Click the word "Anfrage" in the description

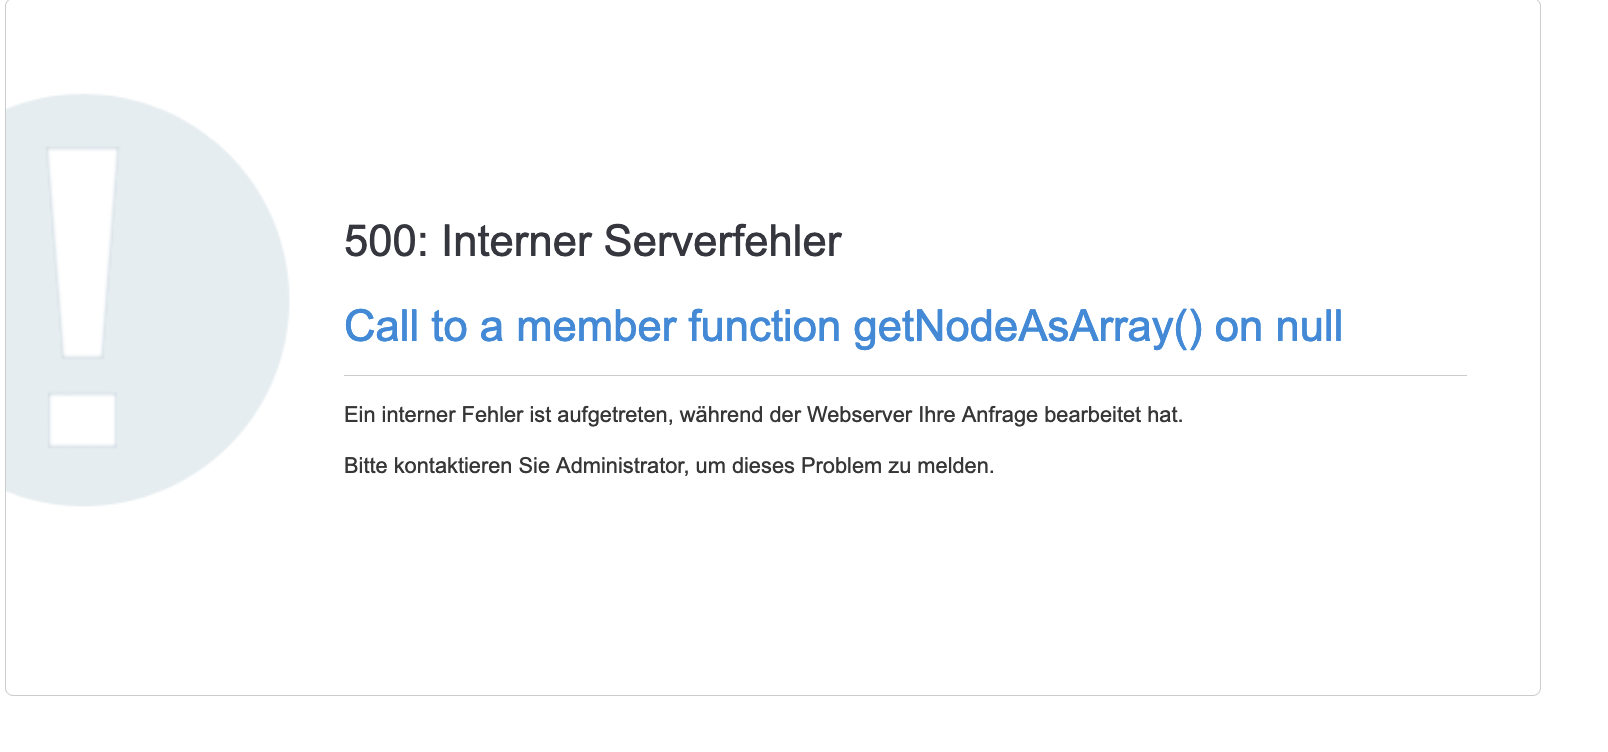(999, 415)
